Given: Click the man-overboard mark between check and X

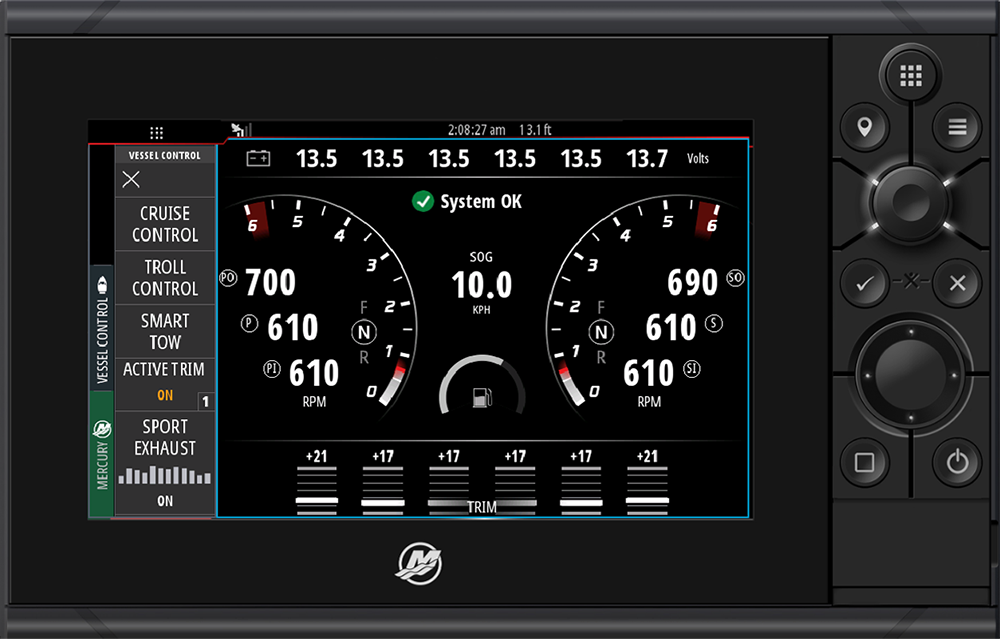Looking at the screenshot, I should [x=911, y=280].
